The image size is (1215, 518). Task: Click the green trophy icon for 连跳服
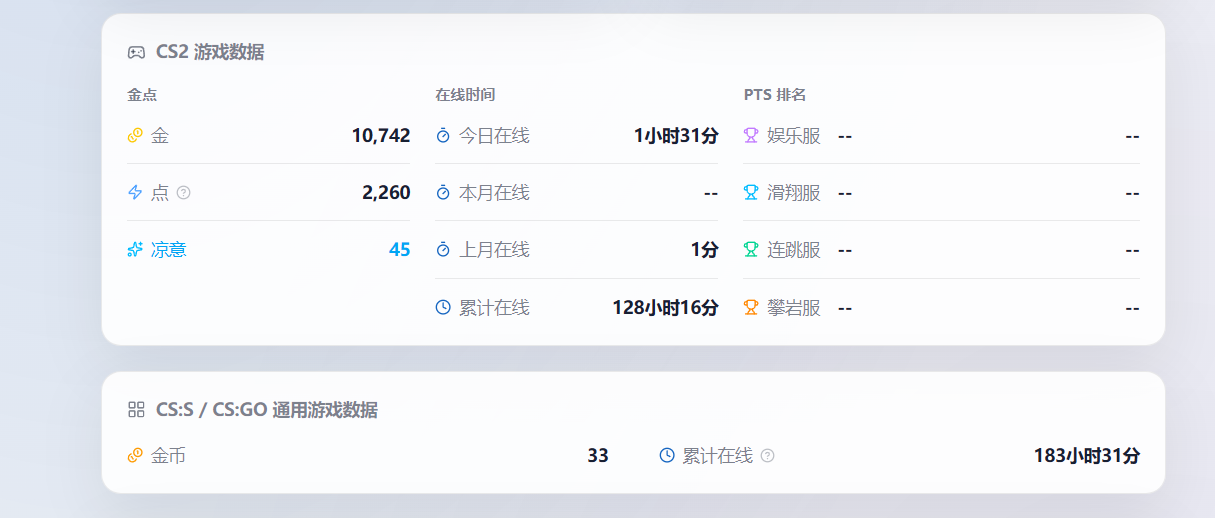click(x=751, y=249)
